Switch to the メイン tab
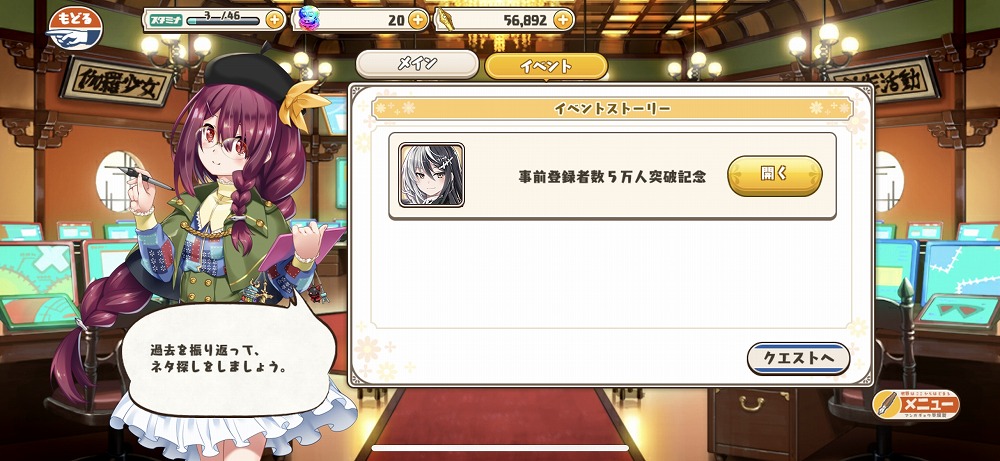Screen dimensions: 1000x461 [x=417, y=64]
